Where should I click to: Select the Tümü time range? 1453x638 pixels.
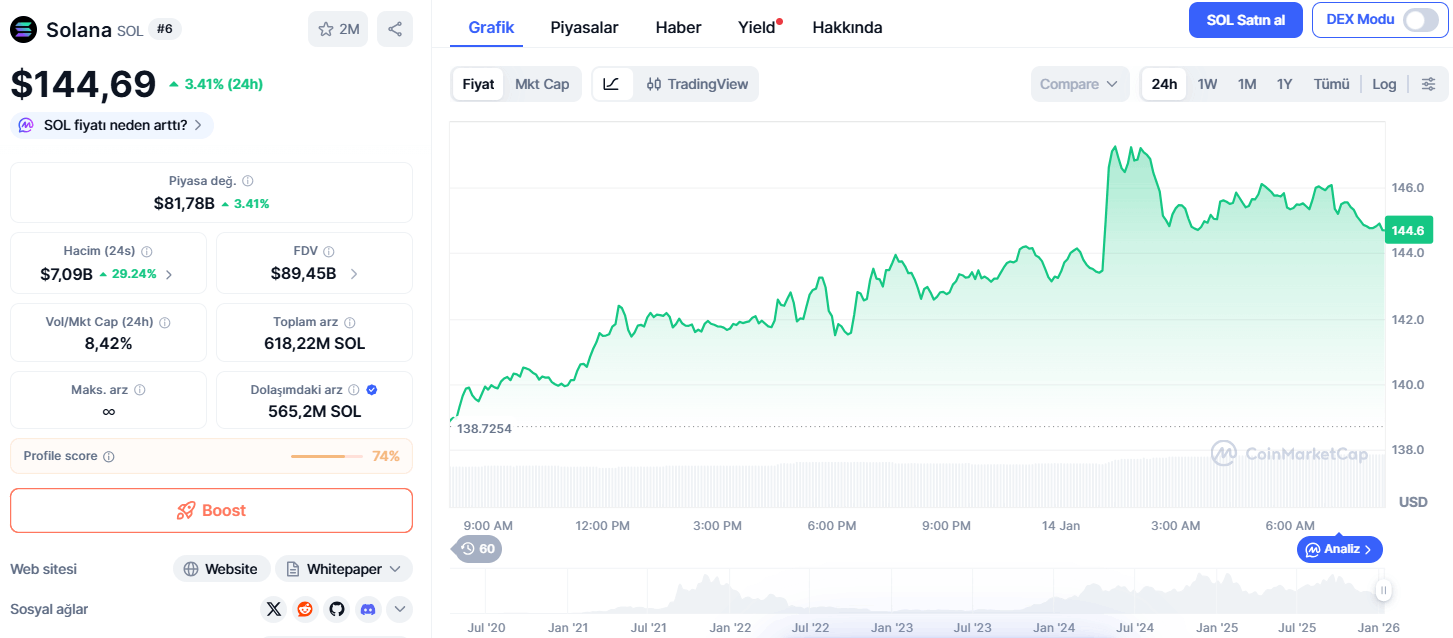point(1331,84)
